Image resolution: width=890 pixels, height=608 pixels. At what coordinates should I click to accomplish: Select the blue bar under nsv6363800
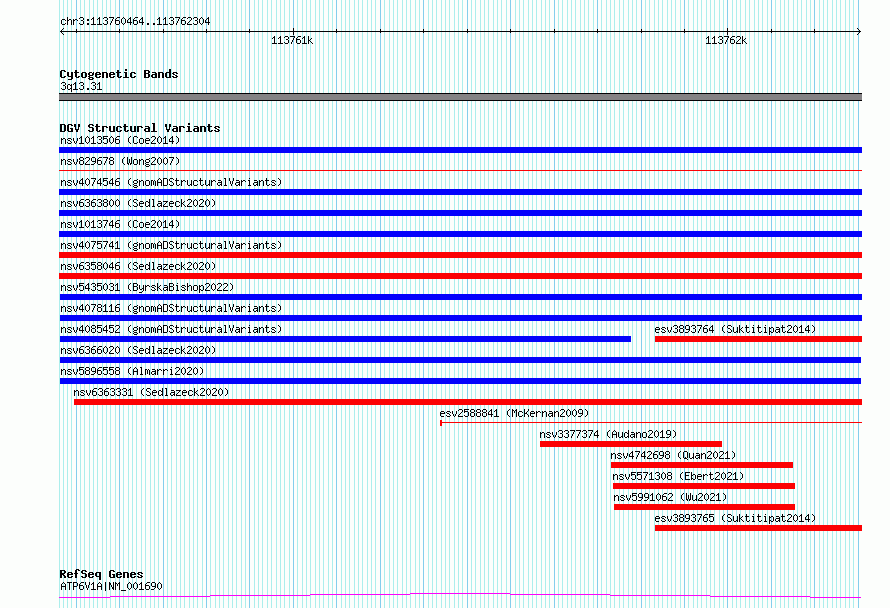tap(460, 213)
